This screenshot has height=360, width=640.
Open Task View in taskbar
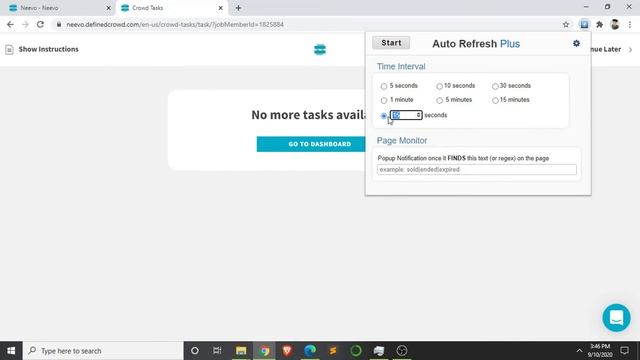[x=217, y=351]
